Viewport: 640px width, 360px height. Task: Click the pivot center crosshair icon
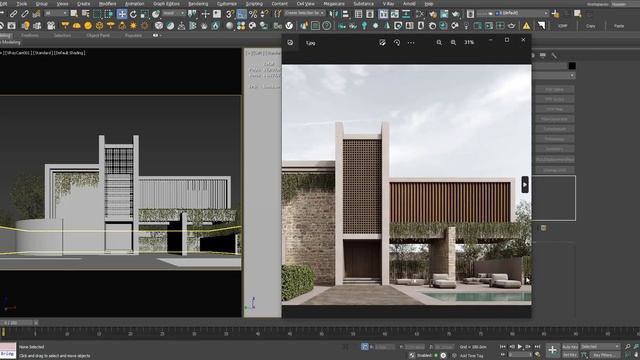(x=205, y=14)
